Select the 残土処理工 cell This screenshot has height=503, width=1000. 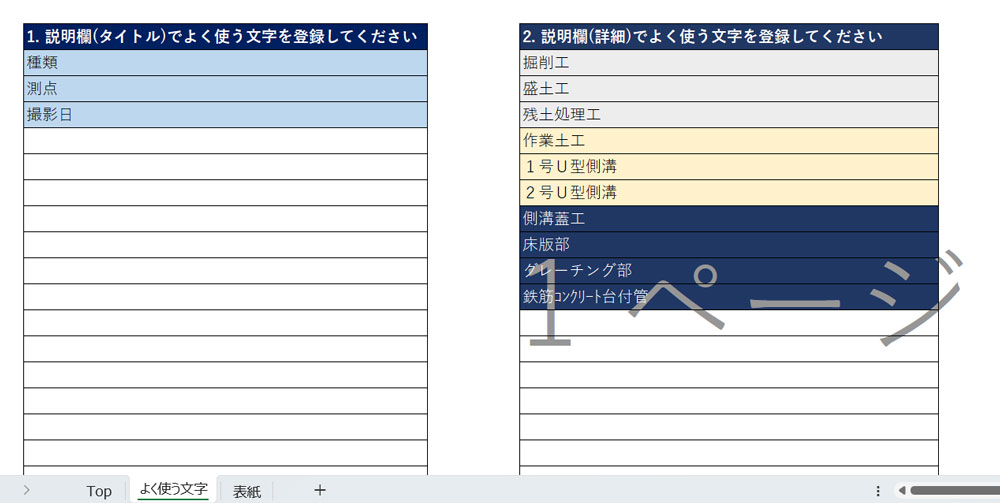(728, 115)
